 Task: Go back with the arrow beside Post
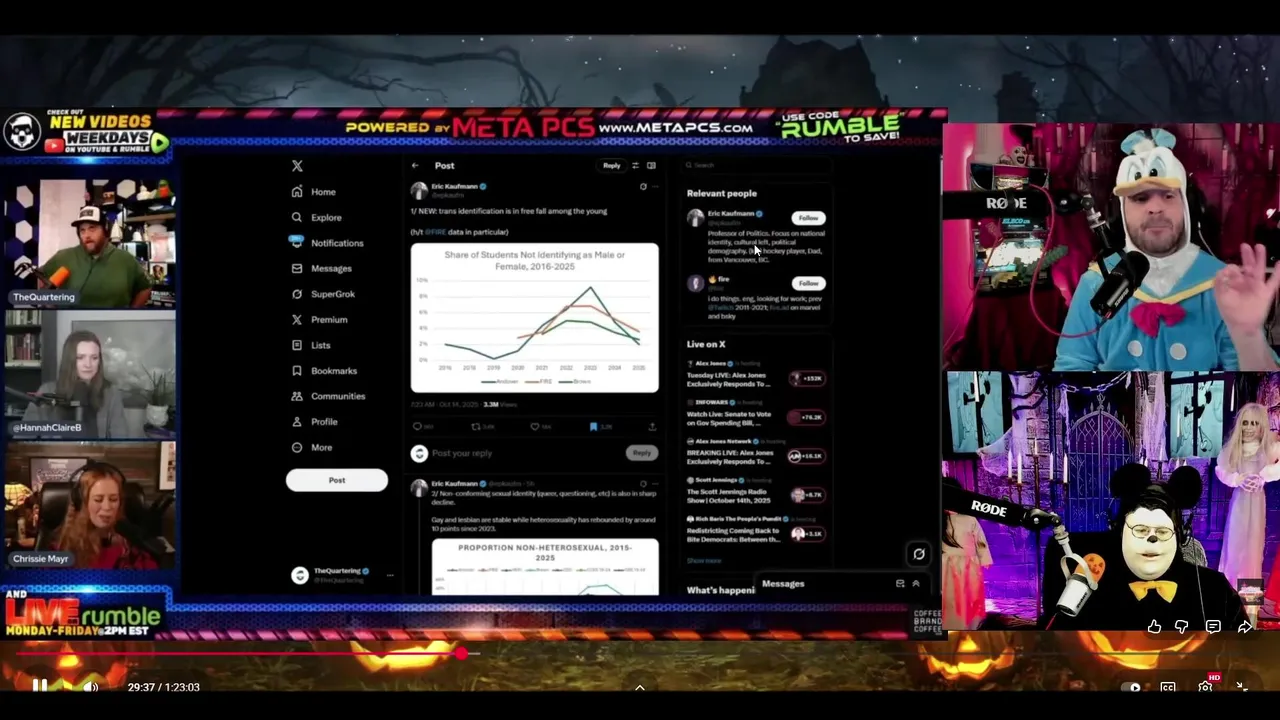coord(415,166)
